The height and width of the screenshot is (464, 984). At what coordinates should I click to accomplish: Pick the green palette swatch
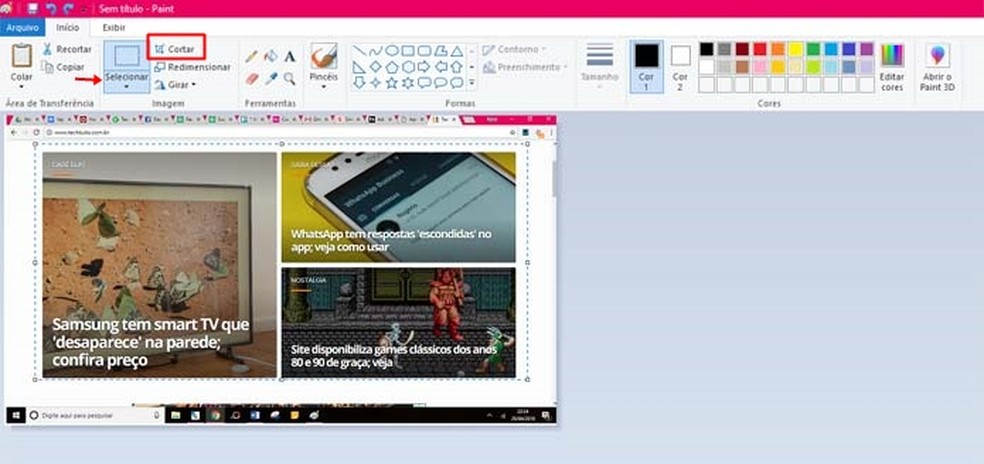pyautogui.click(x=813, y=49)
